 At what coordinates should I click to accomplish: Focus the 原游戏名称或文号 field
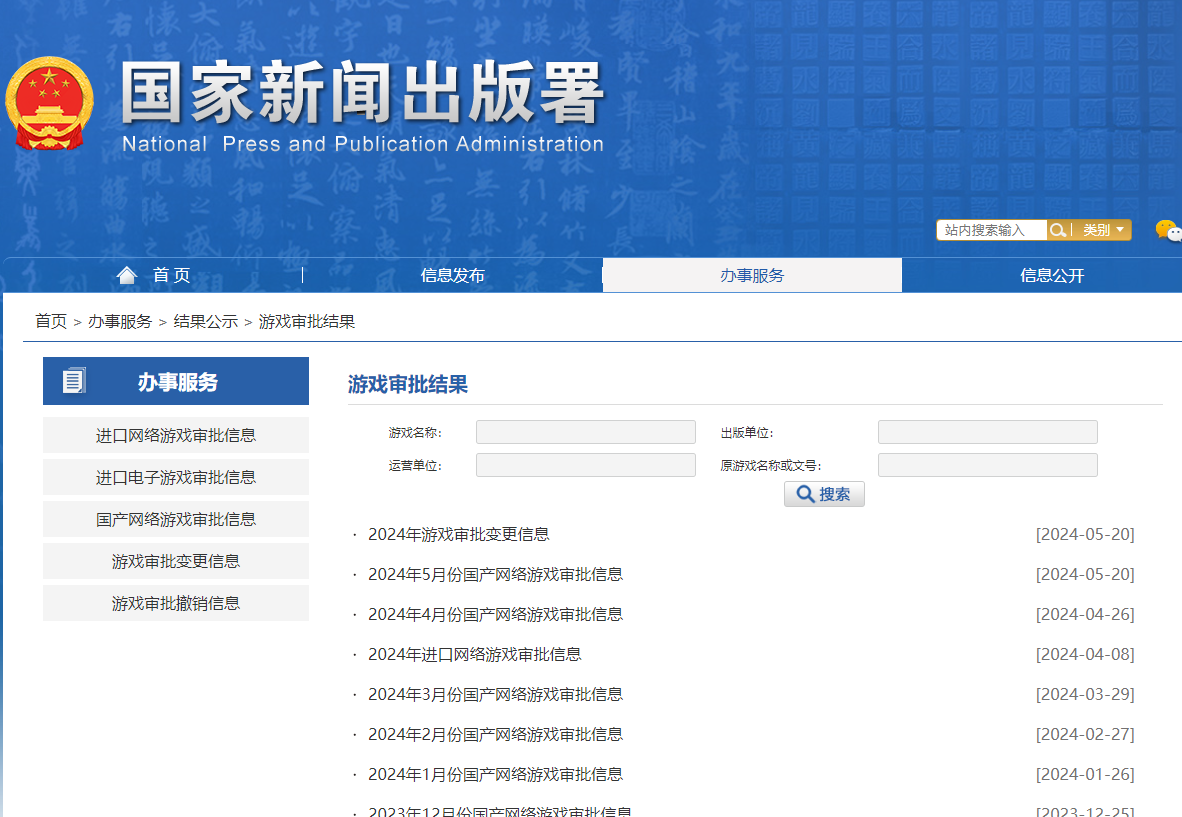987,465
